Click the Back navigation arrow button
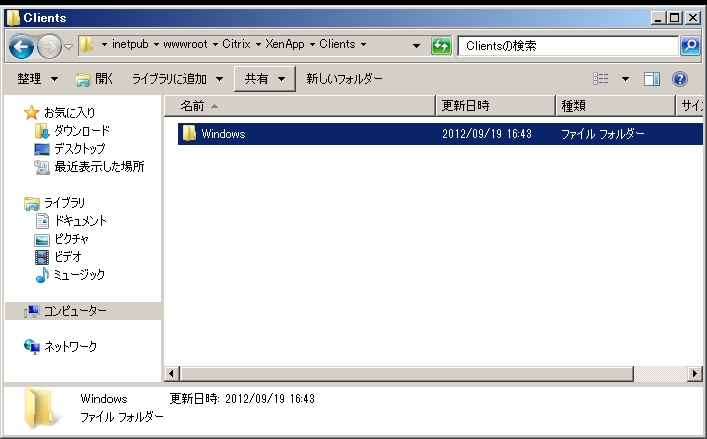 click(x=22, y=46)
